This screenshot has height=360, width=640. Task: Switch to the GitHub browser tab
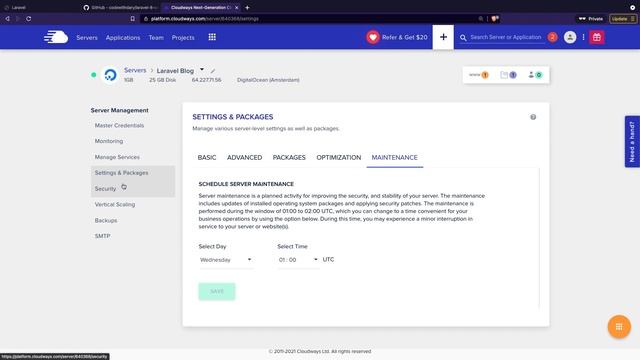click(x=121, y=7)
